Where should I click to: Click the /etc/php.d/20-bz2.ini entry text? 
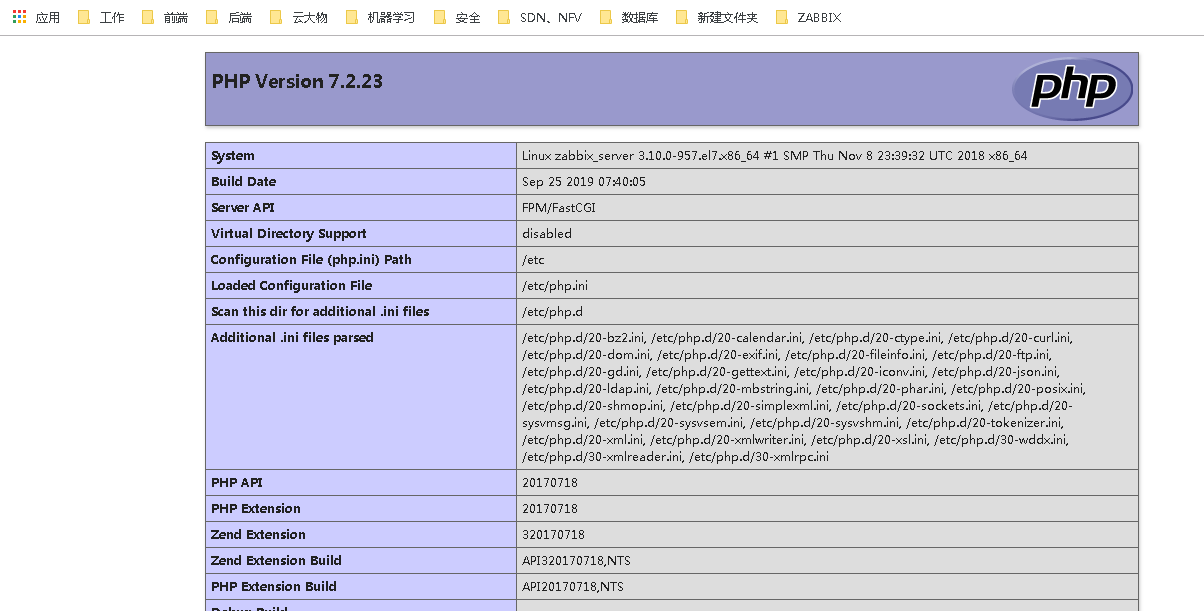tap(585, 338)
